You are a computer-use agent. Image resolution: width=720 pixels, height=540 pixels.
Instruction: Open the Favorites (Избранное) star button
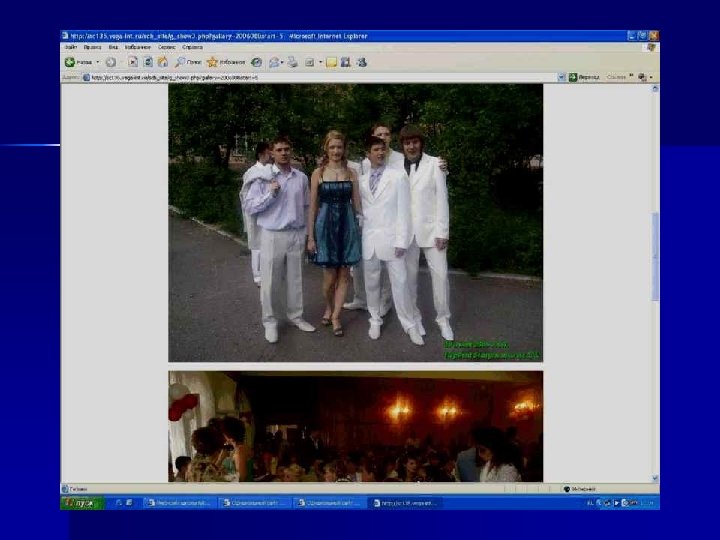(x=226, y=62)
